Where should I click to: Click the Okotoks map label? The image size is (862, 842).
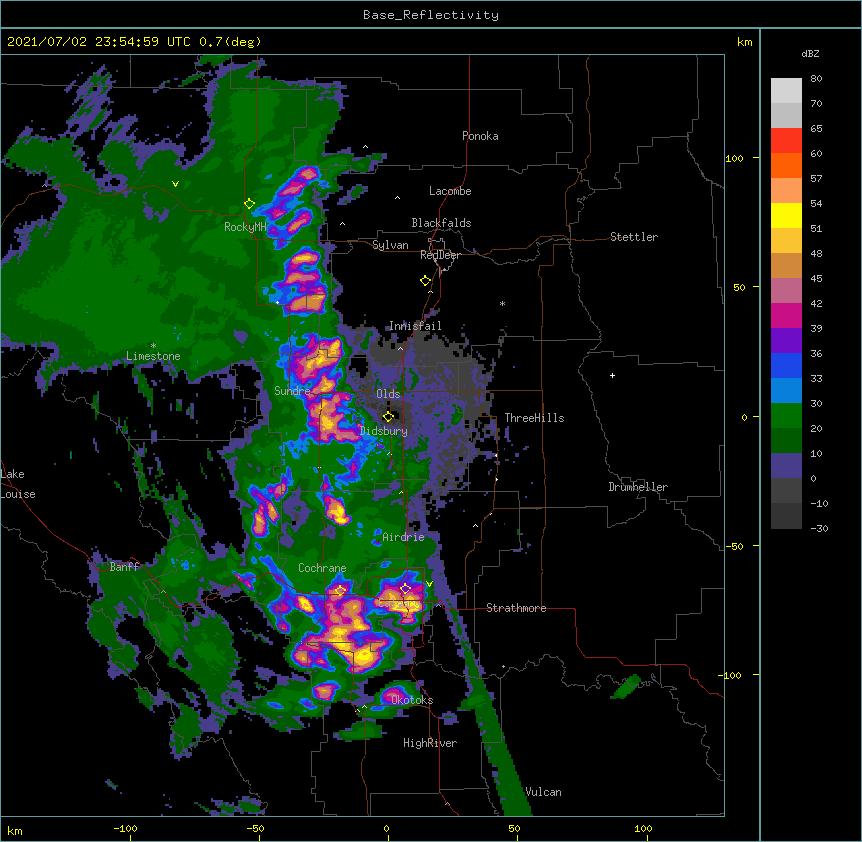coord(412,700)
